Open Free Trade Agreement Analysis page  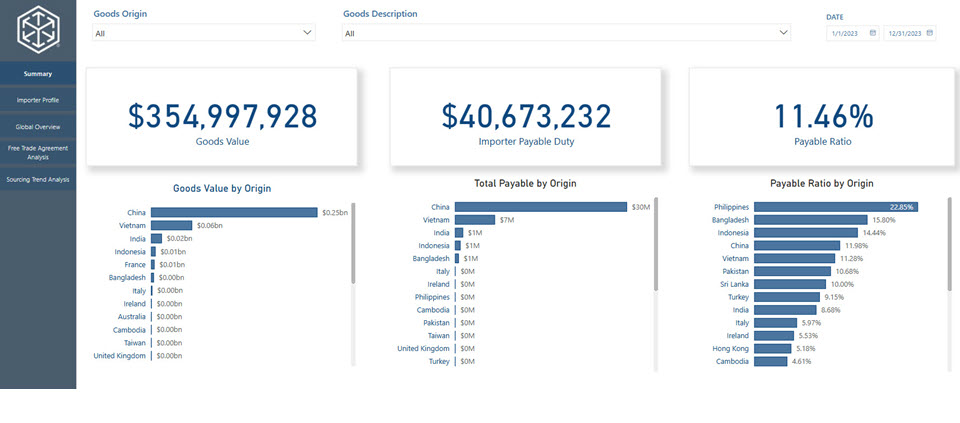38,152
